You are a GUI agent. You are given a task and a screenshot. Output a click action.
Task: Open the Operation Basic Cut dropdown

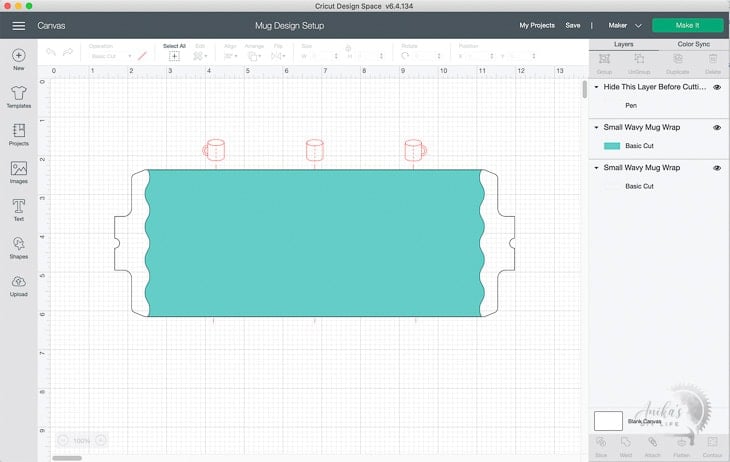111,56
